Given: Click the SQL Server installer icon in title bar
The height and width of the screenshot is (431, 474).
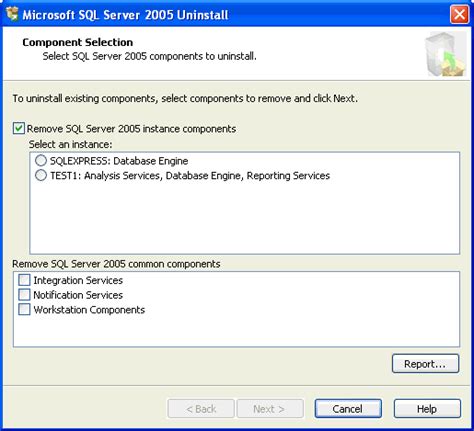Looking at the screenshot, I should (12, 14).
